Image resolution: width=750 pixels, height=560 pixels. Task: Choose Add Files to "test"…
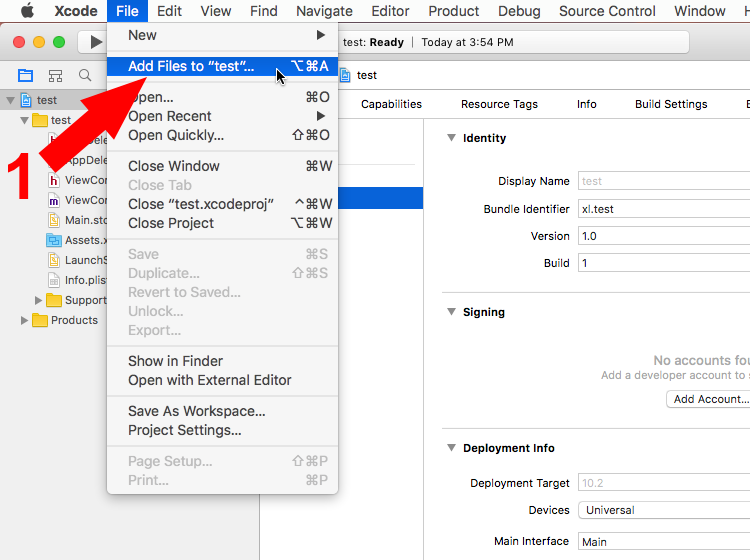[x=222, y=66]
